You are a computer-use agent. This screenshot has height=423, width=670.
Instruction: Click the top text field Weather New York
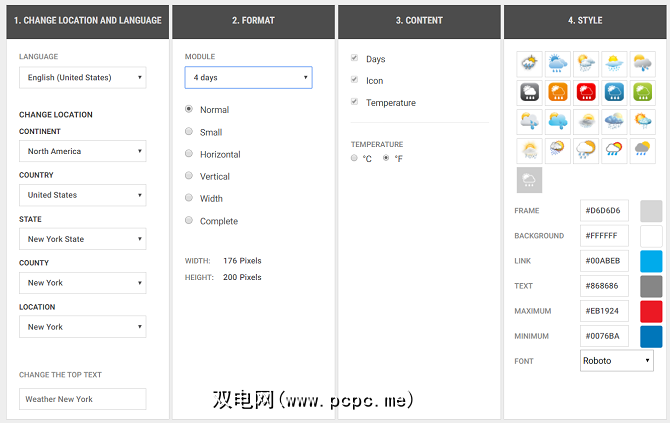82,399
